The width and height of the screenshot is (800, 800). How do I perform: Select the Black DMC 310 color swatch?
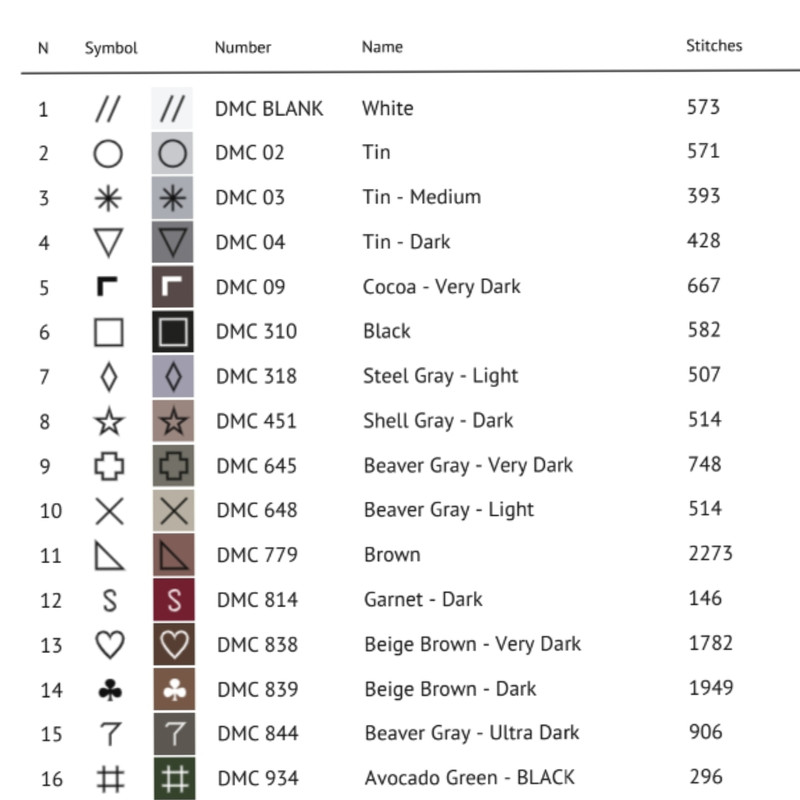[x=174, y=332]
